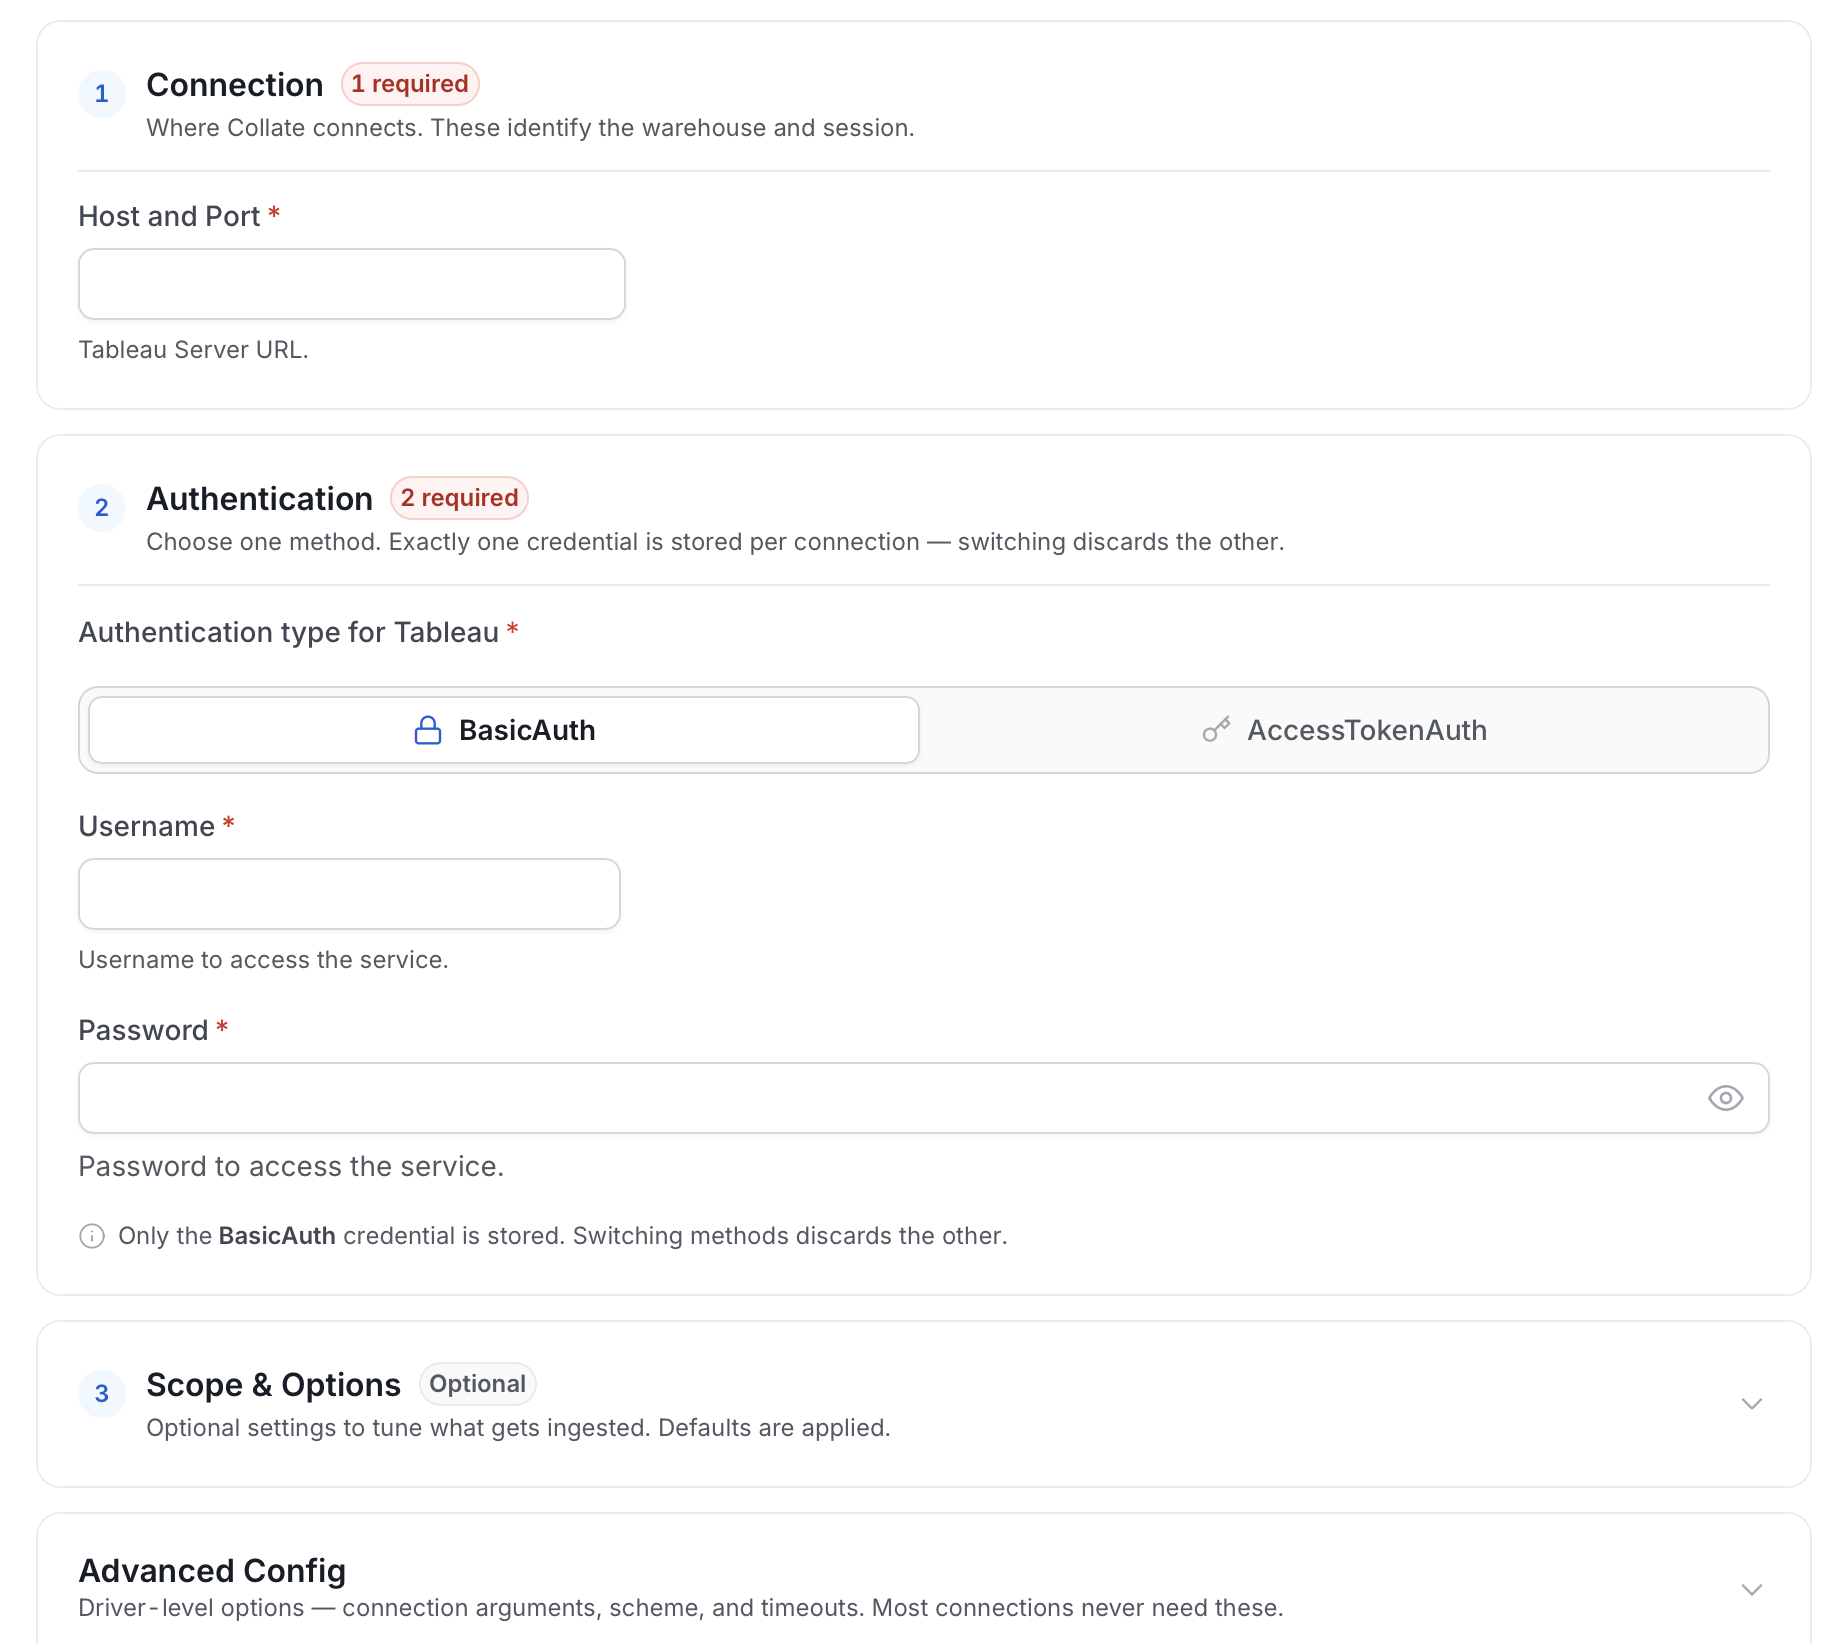Click the 'Authentication' section heading

click(260, 499)
